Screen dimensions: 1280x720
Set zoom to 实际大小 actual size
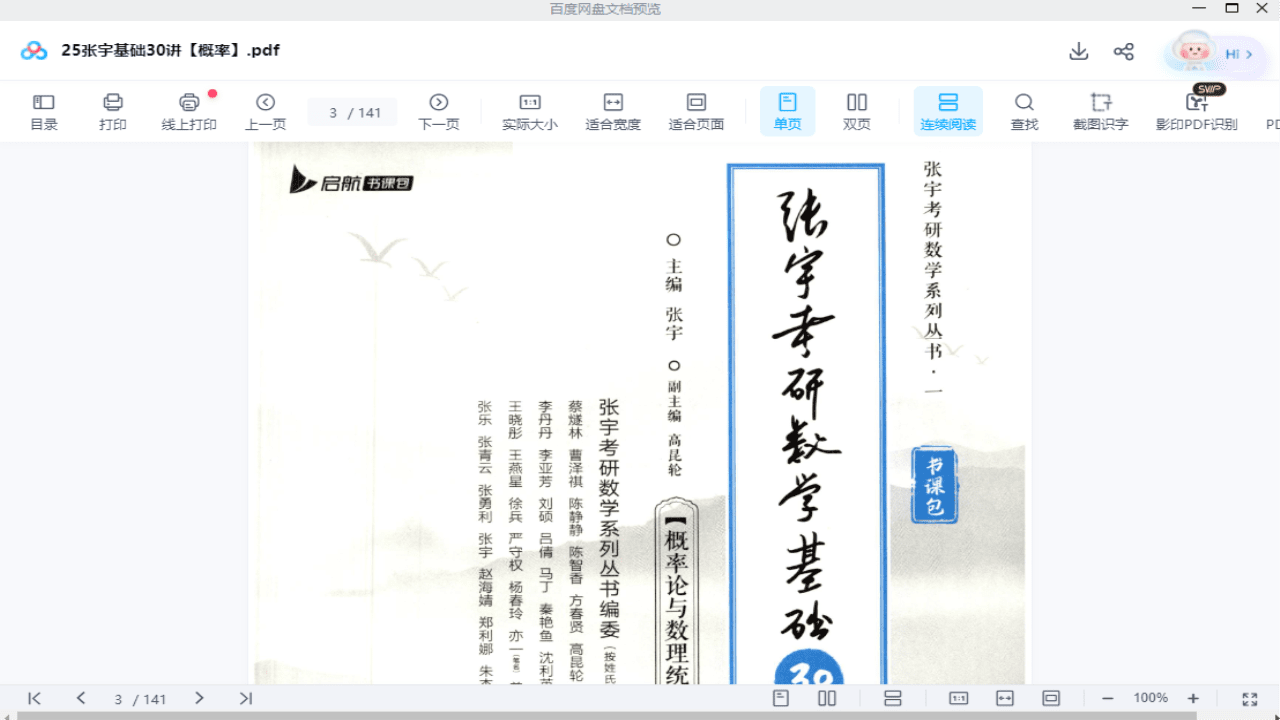530,111
